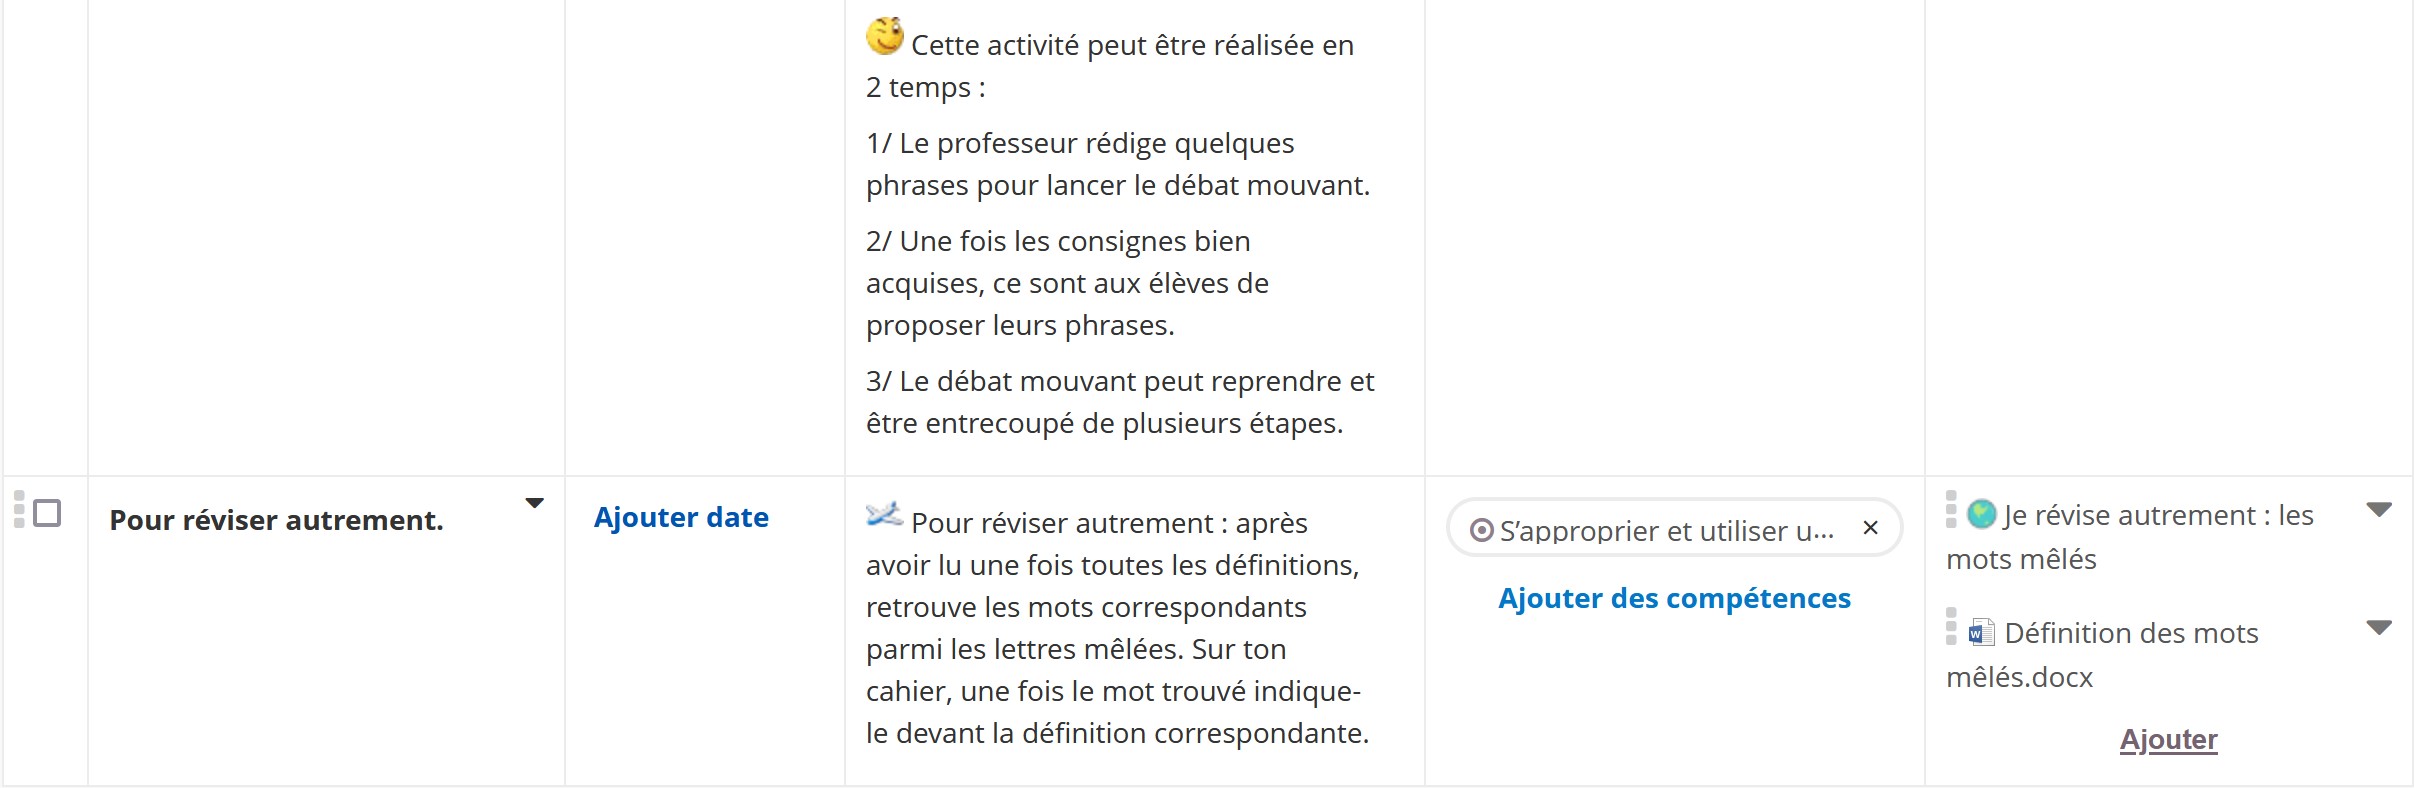Viewport: 2414px width, 788px height.
Task: Click Ajouter des compétences
Action: pos(1674,598)
